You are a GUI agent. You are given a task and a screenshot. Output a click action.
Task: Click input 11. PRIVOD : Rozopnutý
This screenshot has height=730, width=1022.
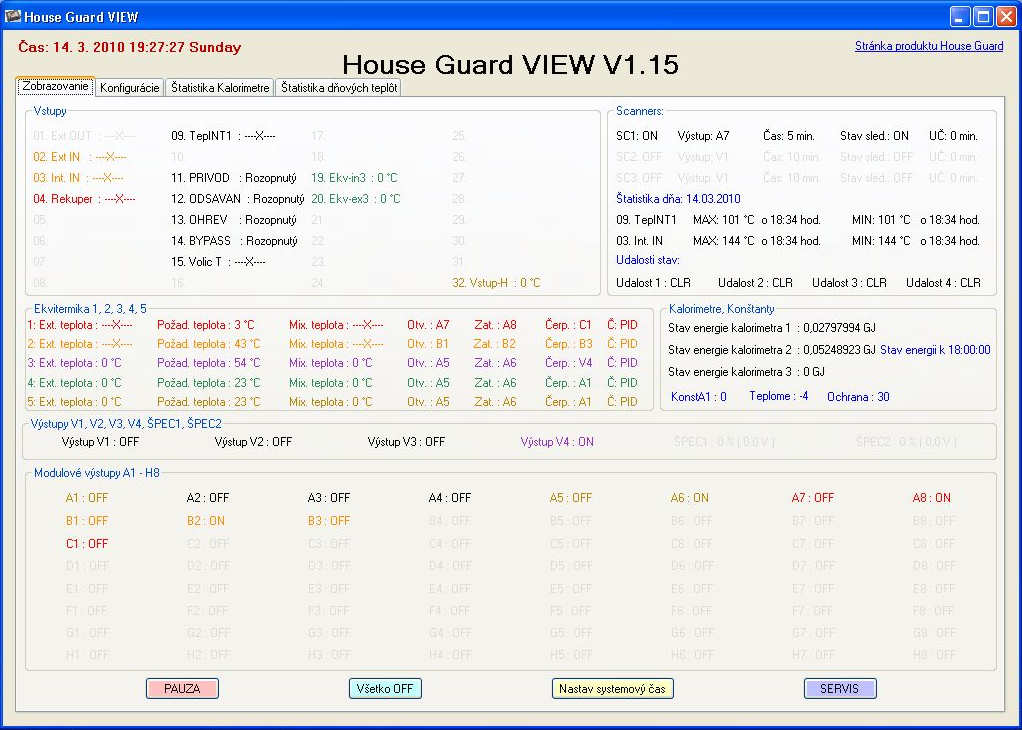pyautogui.click(x=234, y=178)
